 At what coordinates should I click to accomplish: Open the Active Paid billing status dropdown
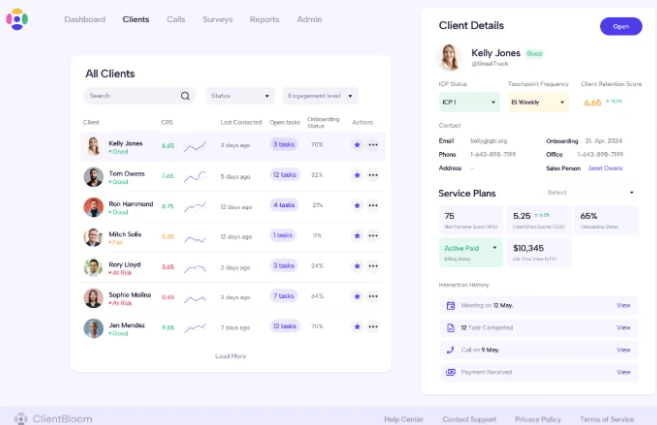471,252
